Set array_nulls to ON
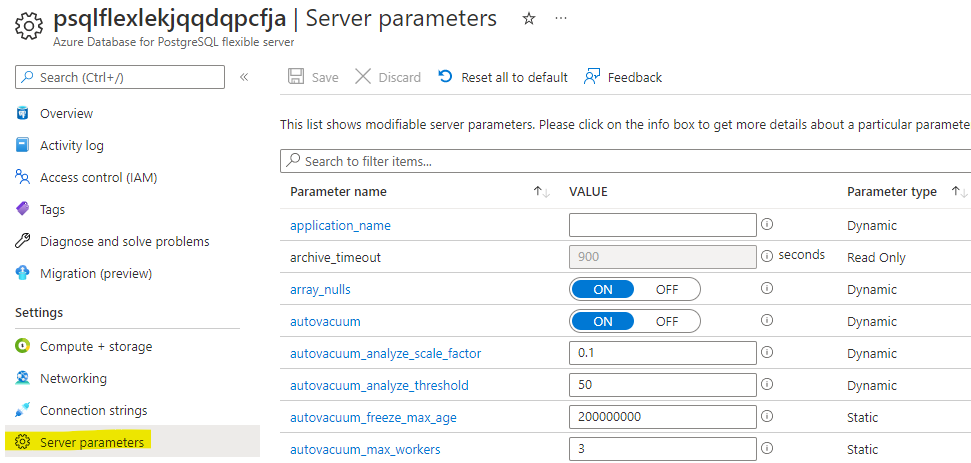 [603, 289]
